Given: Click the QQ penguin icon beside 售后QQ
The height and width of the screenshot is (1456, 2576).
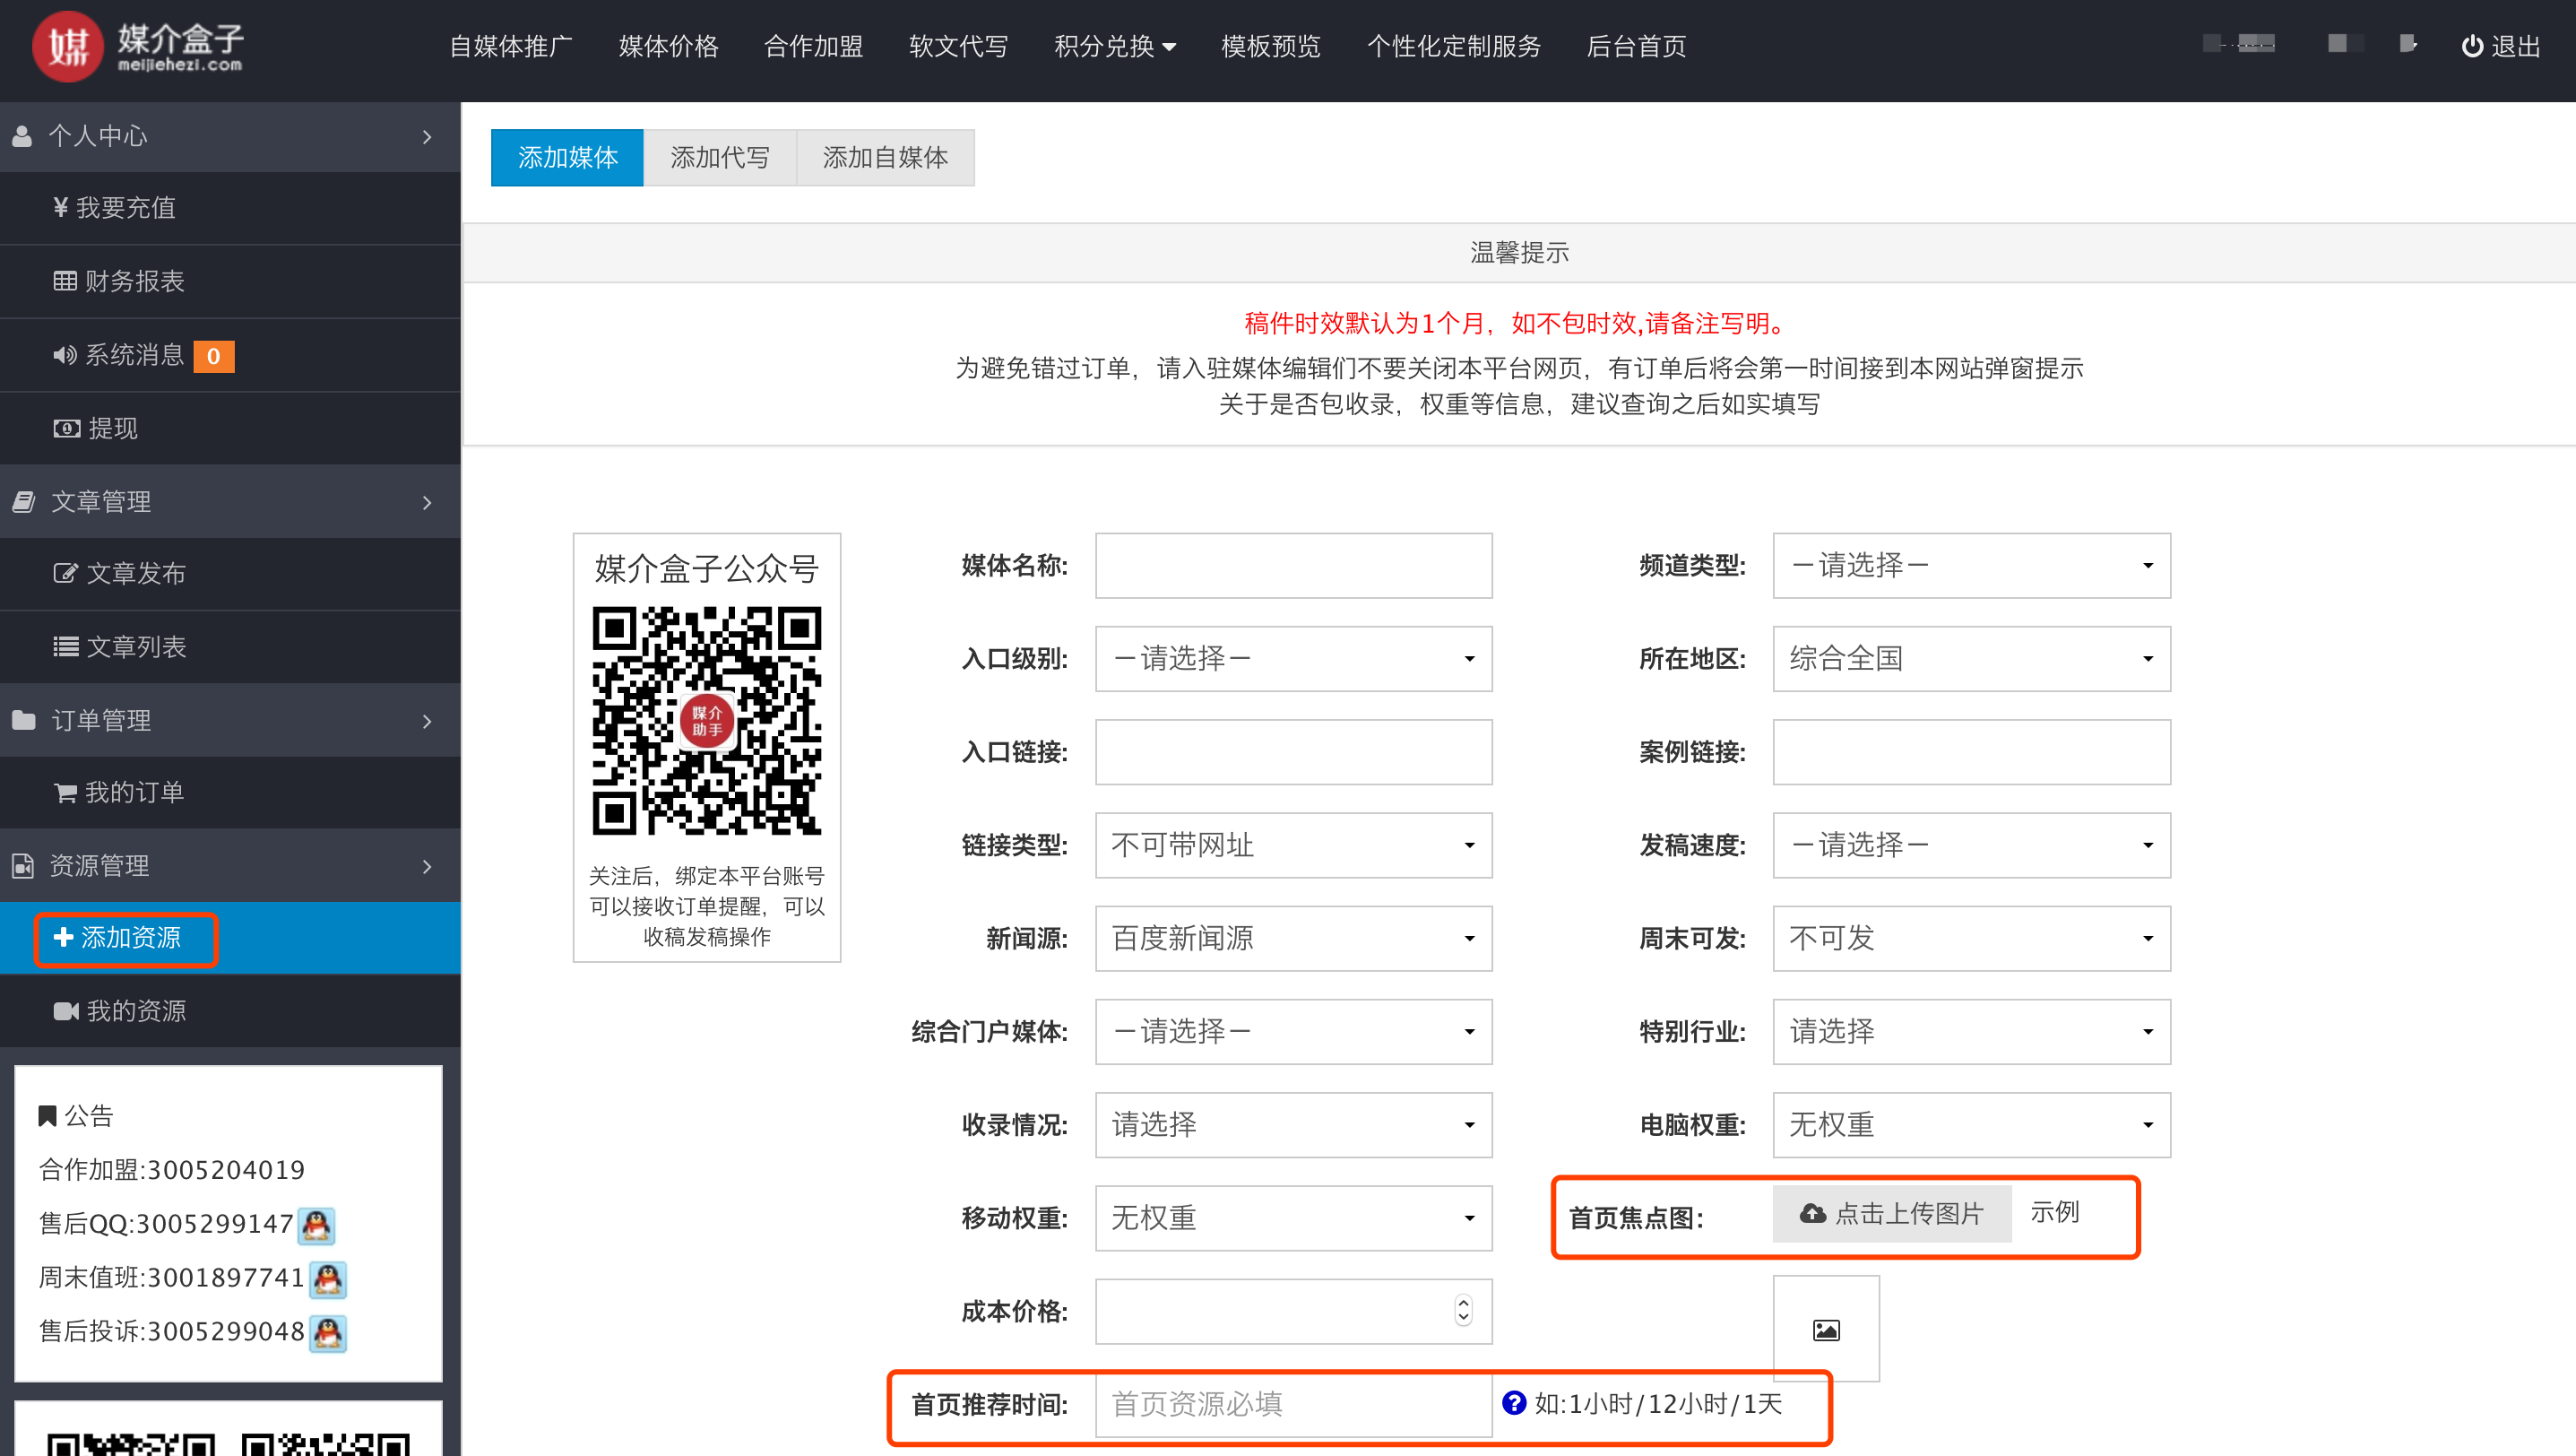Looking at the screenshot, I should point(317,1225).
